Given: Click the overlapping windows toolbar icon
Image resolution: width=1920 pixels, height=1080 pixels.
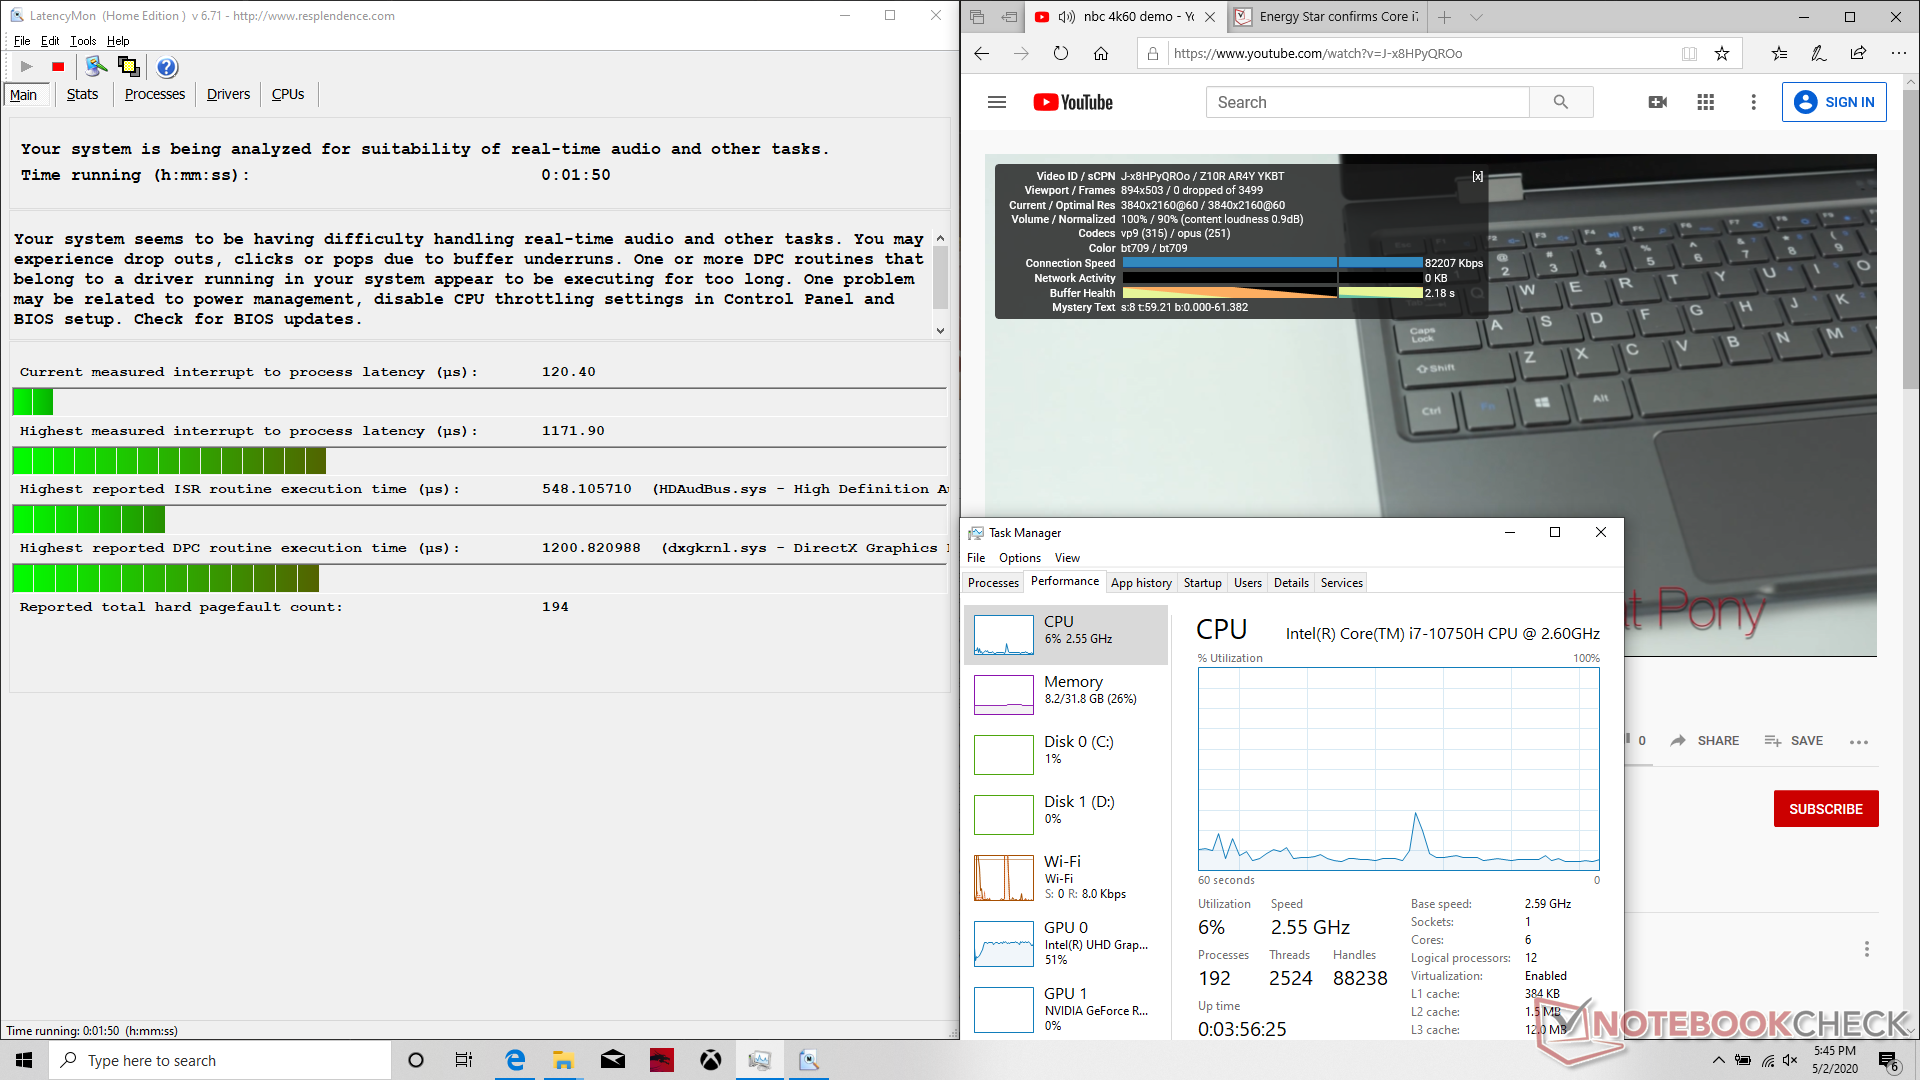Looking at the screenshot, I should tap(129, 67).
